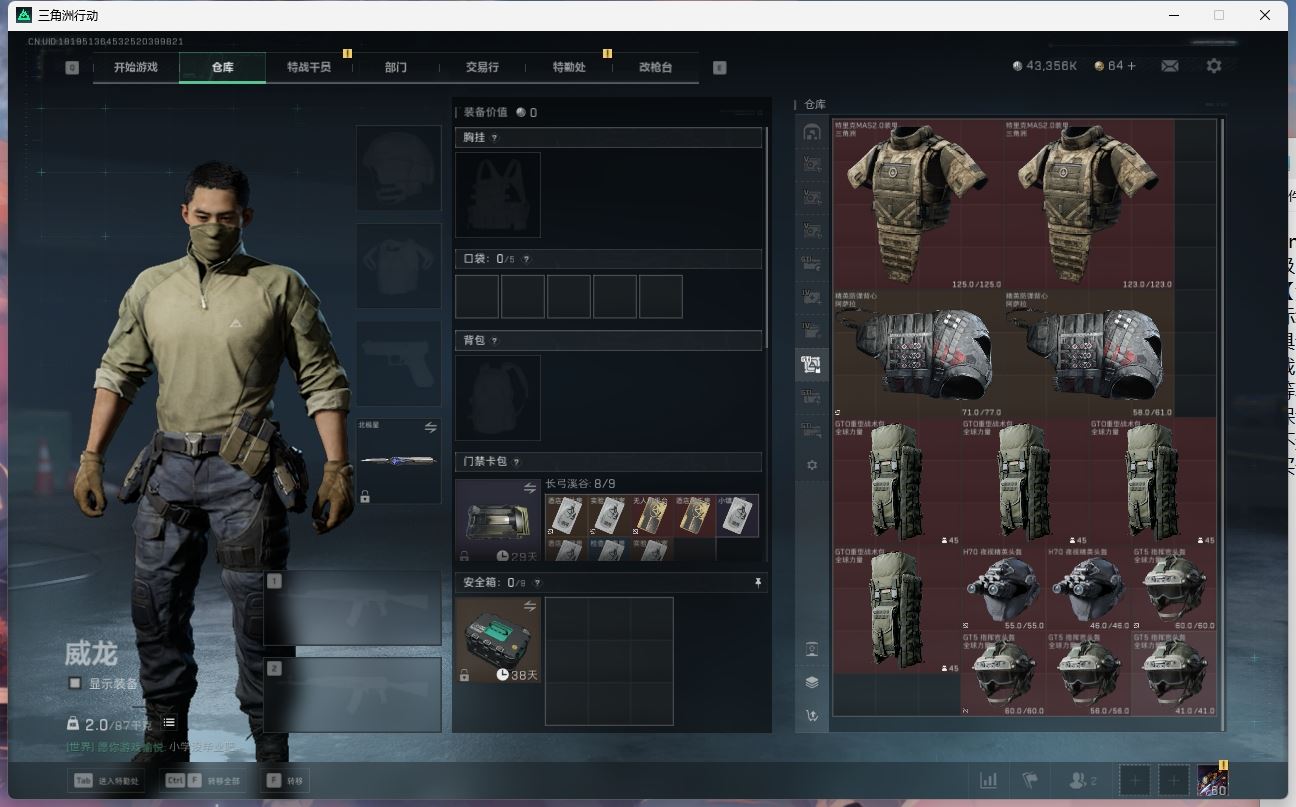Toggle the 显示装备 checkbox
Viewport: 1296px width, 807px height.
[x=75, y=684]
